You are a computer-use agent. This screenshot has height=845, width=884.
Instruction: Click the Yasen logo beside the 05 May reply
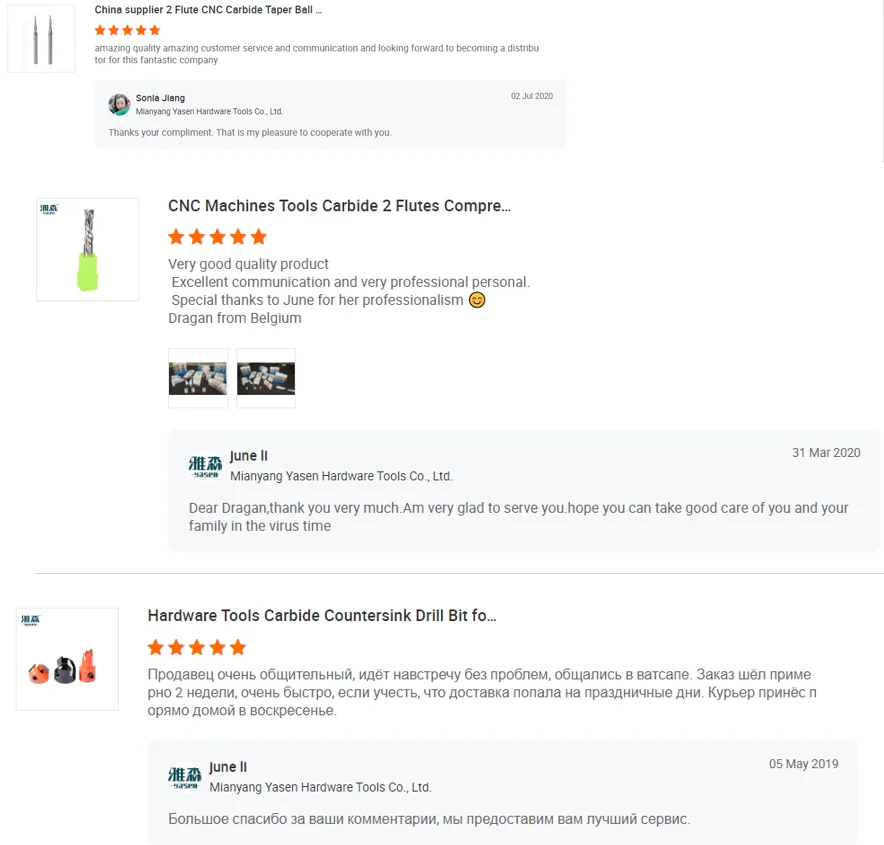click(x=186, y=777)
